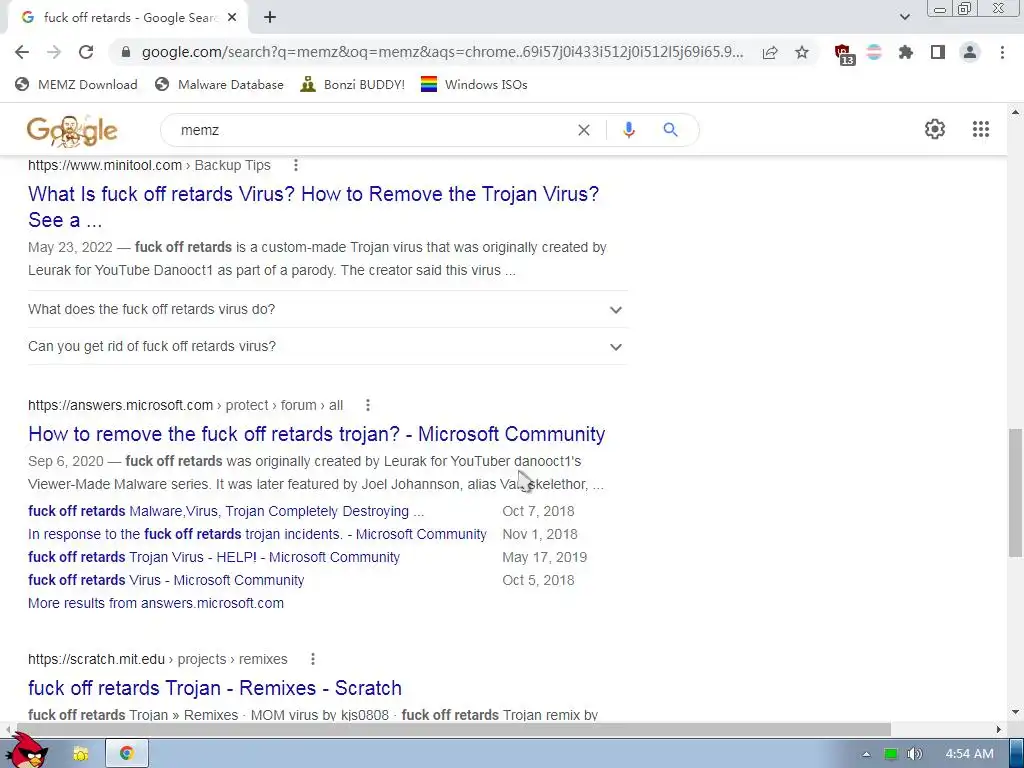Viewport: 1024px width, 768px height.
Task: Start voice search with the microphone
Action: click(629, 130)
